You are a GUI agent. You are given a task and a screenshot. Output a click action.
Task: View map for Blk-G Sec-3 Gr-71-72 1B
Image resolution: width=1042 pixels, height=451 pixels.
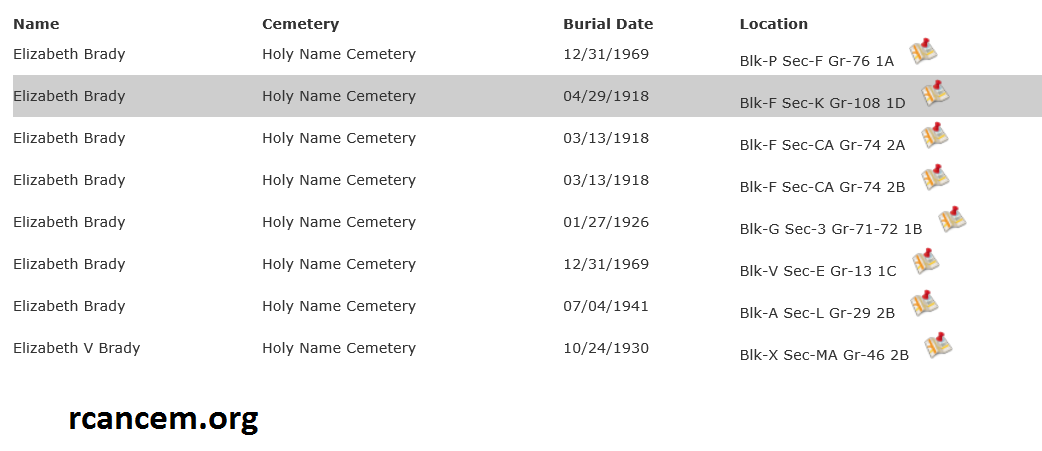pyautogui.click(x=952, y=220)
